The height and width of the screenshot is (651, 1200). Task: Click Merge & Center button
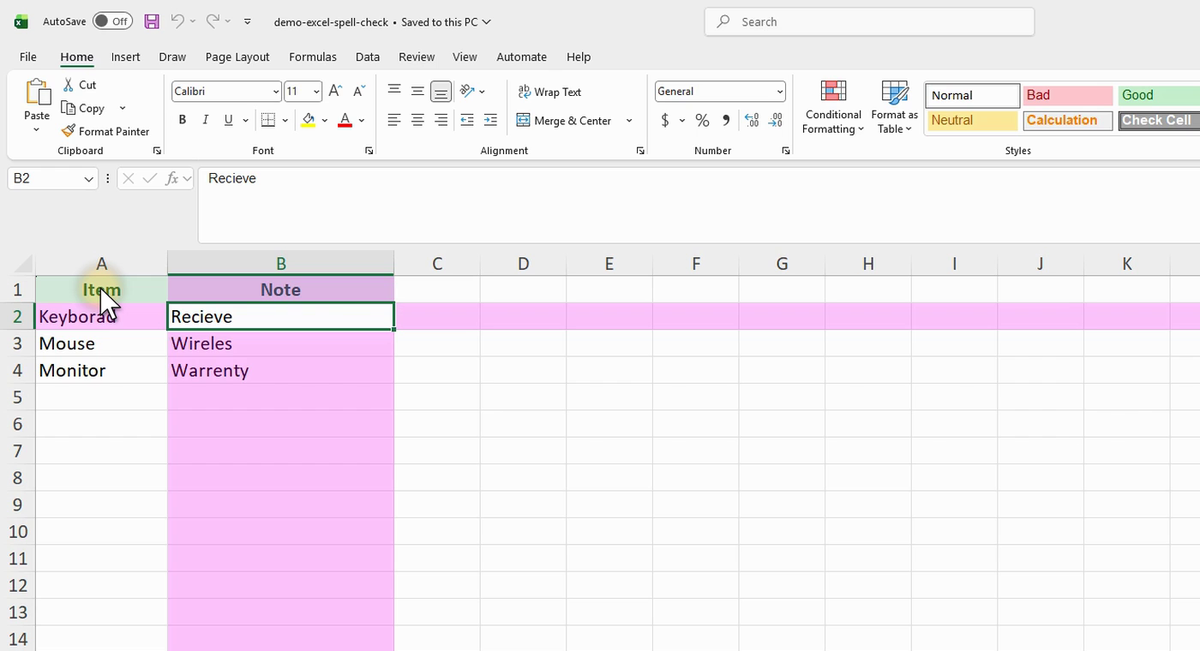pos(564,120)
